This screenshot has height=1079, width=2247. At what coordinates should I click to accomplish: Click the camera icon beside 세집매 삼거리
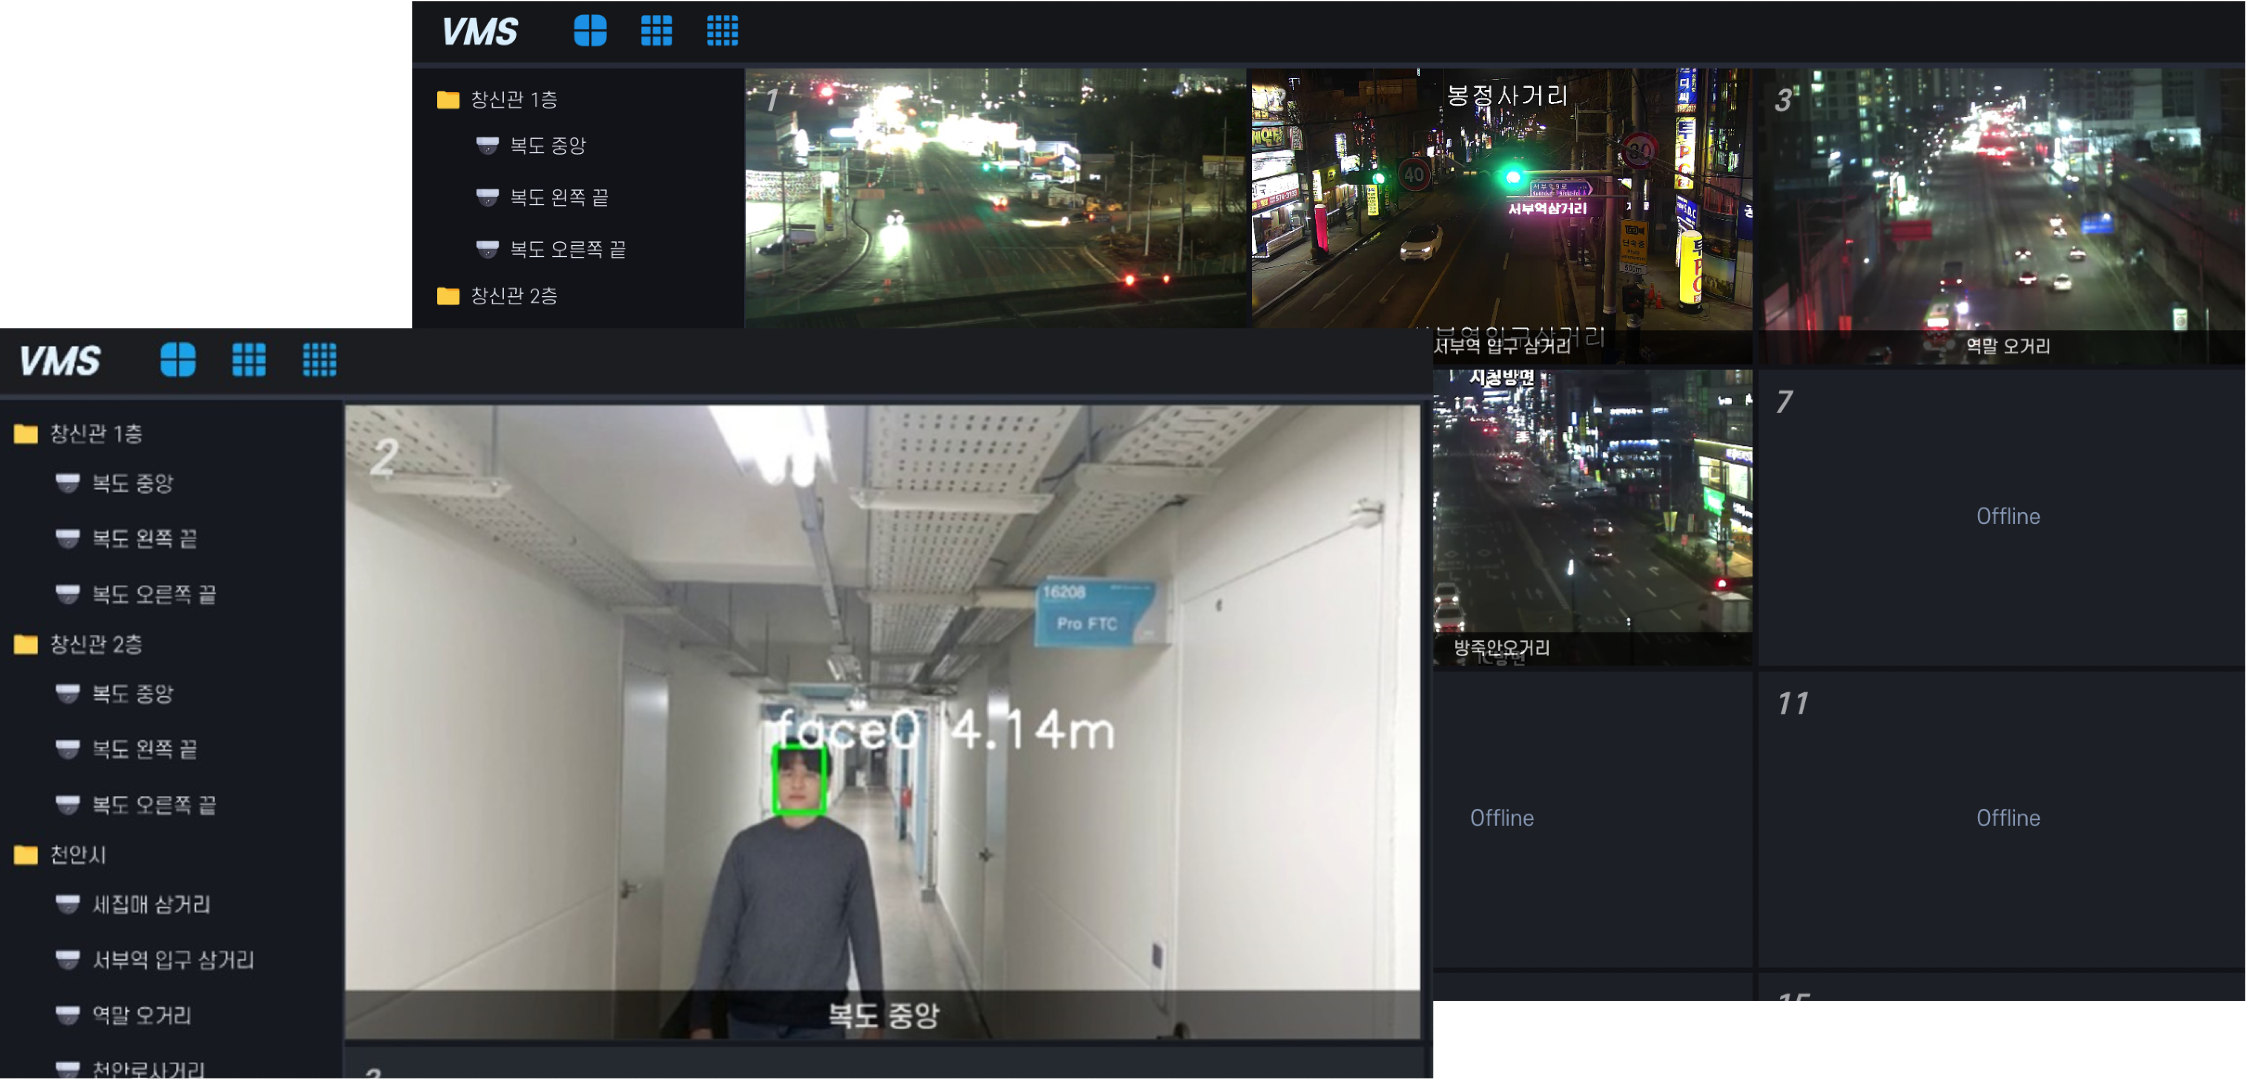pos(68,904)
